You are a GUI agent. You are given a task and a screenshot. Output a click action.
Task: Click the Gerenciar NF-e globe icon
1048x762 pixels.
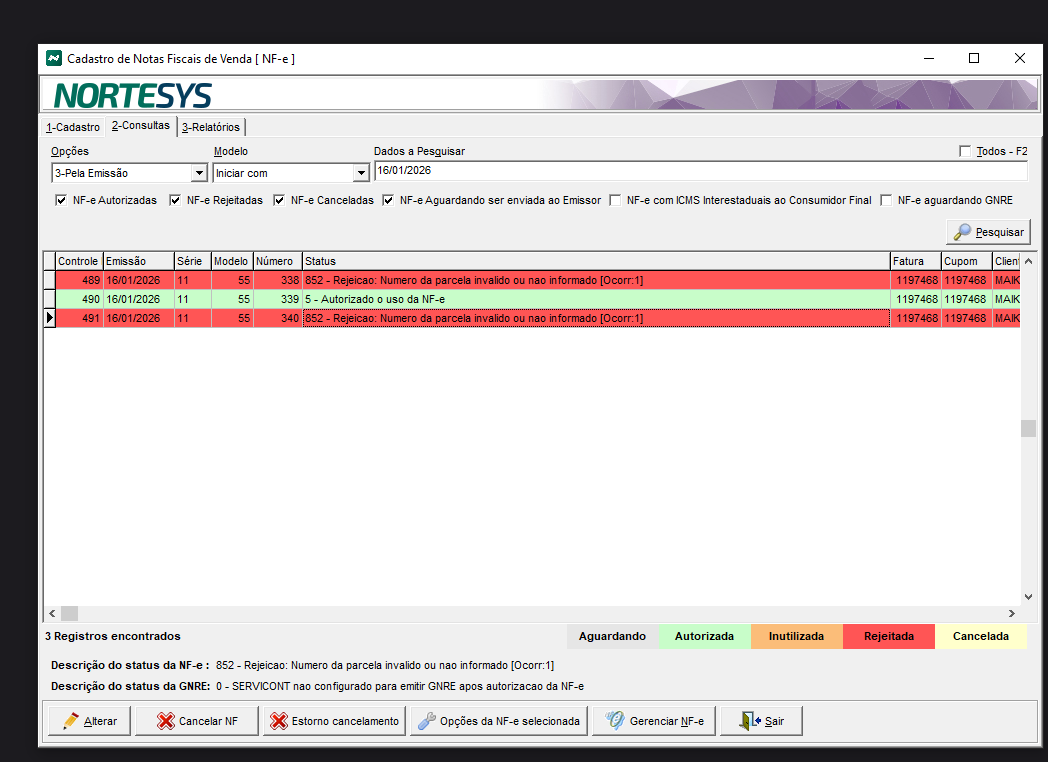614,721
